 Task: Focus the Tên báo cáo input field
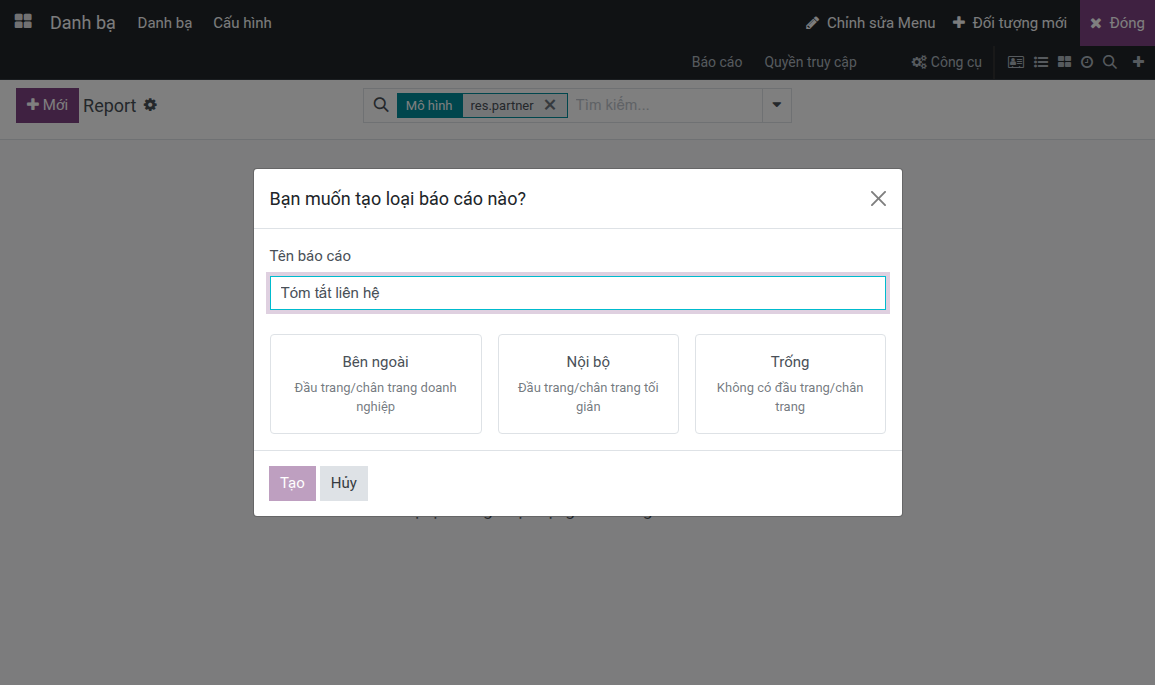tap(578, 293)
